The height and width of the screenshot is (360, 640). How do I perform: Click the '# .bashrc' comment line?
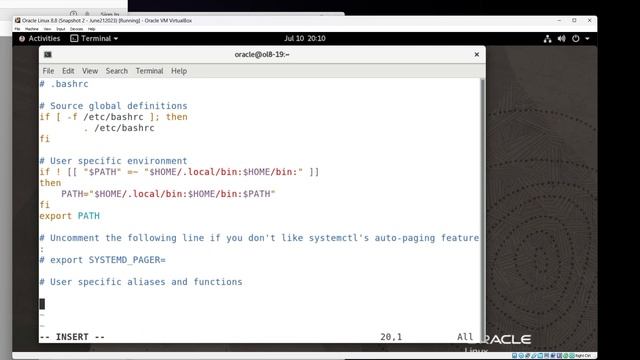pos(64,84)
